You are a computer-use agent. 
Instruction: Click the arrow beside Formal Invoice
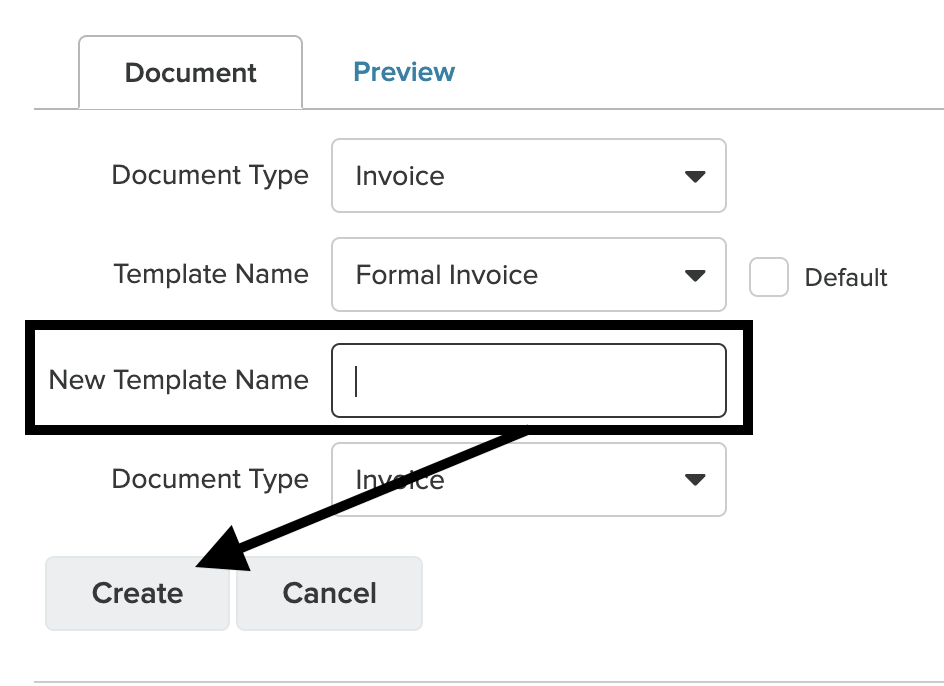click(x=694, y=275)
